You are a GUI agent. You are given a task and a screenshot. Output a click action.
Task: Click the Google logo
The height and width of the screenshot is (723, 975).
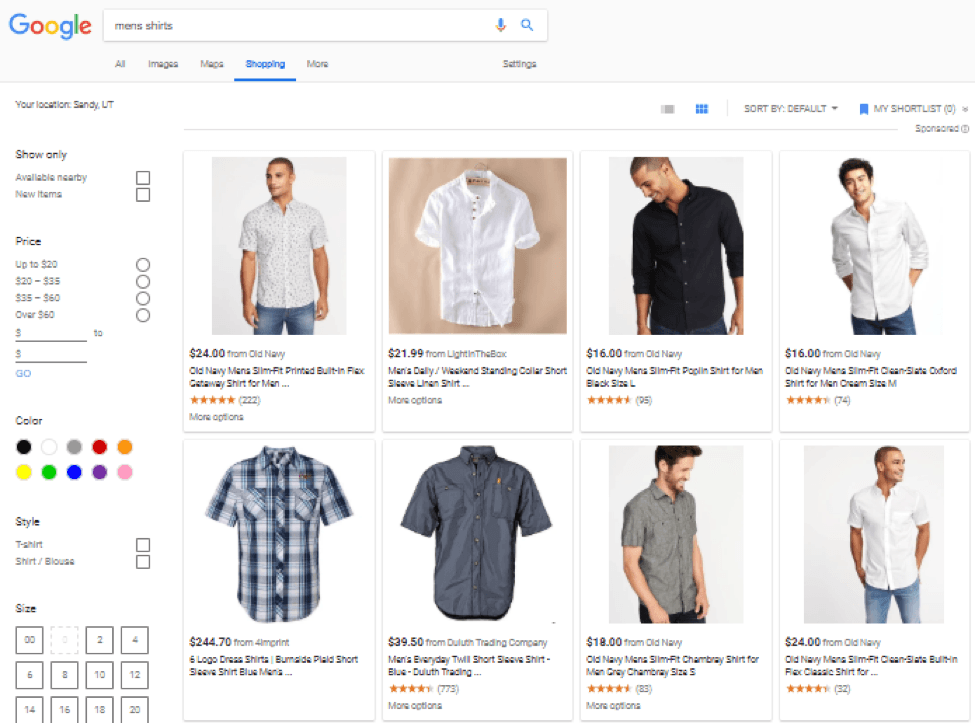(x=50, y=27)
